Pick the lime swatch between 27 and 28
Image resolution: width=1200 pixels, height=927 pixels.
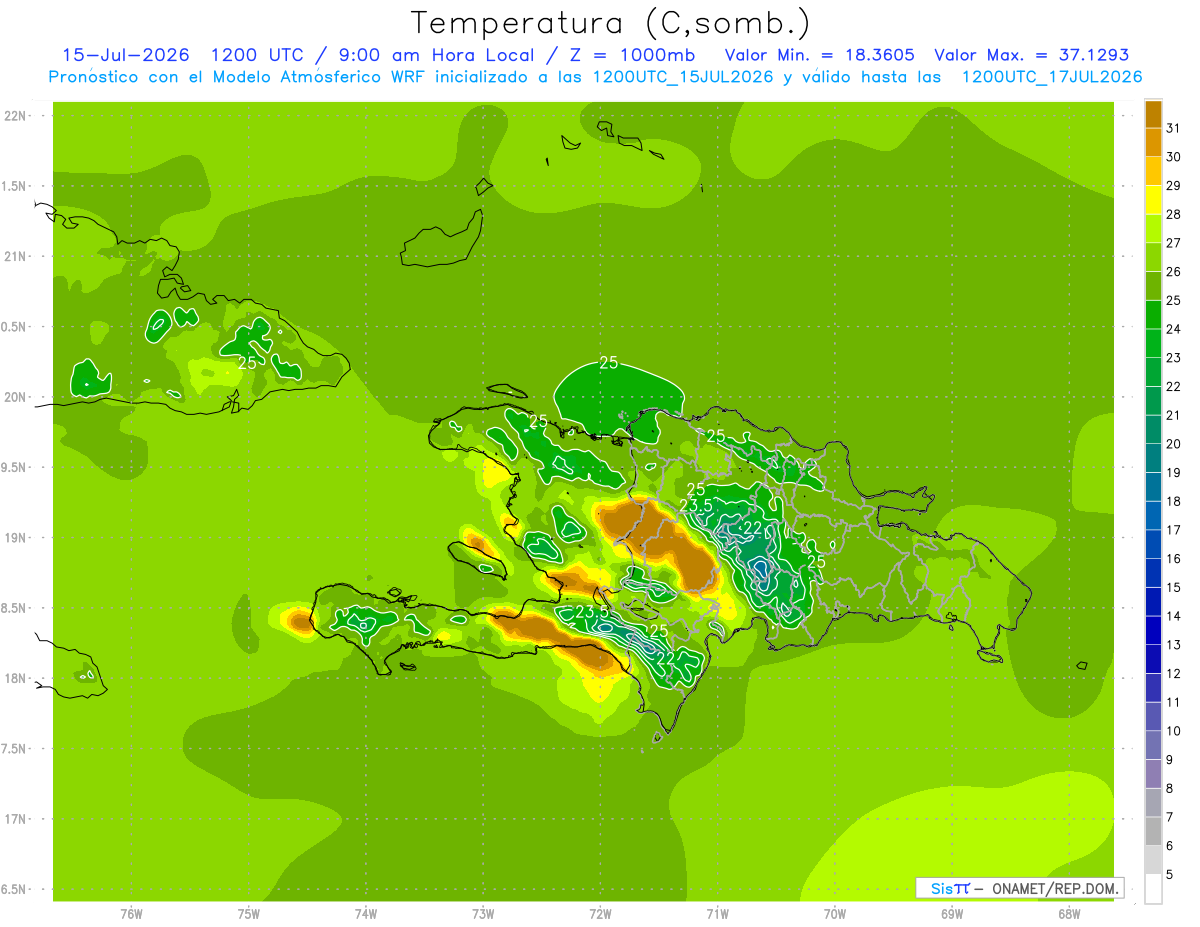point(1153,229)
